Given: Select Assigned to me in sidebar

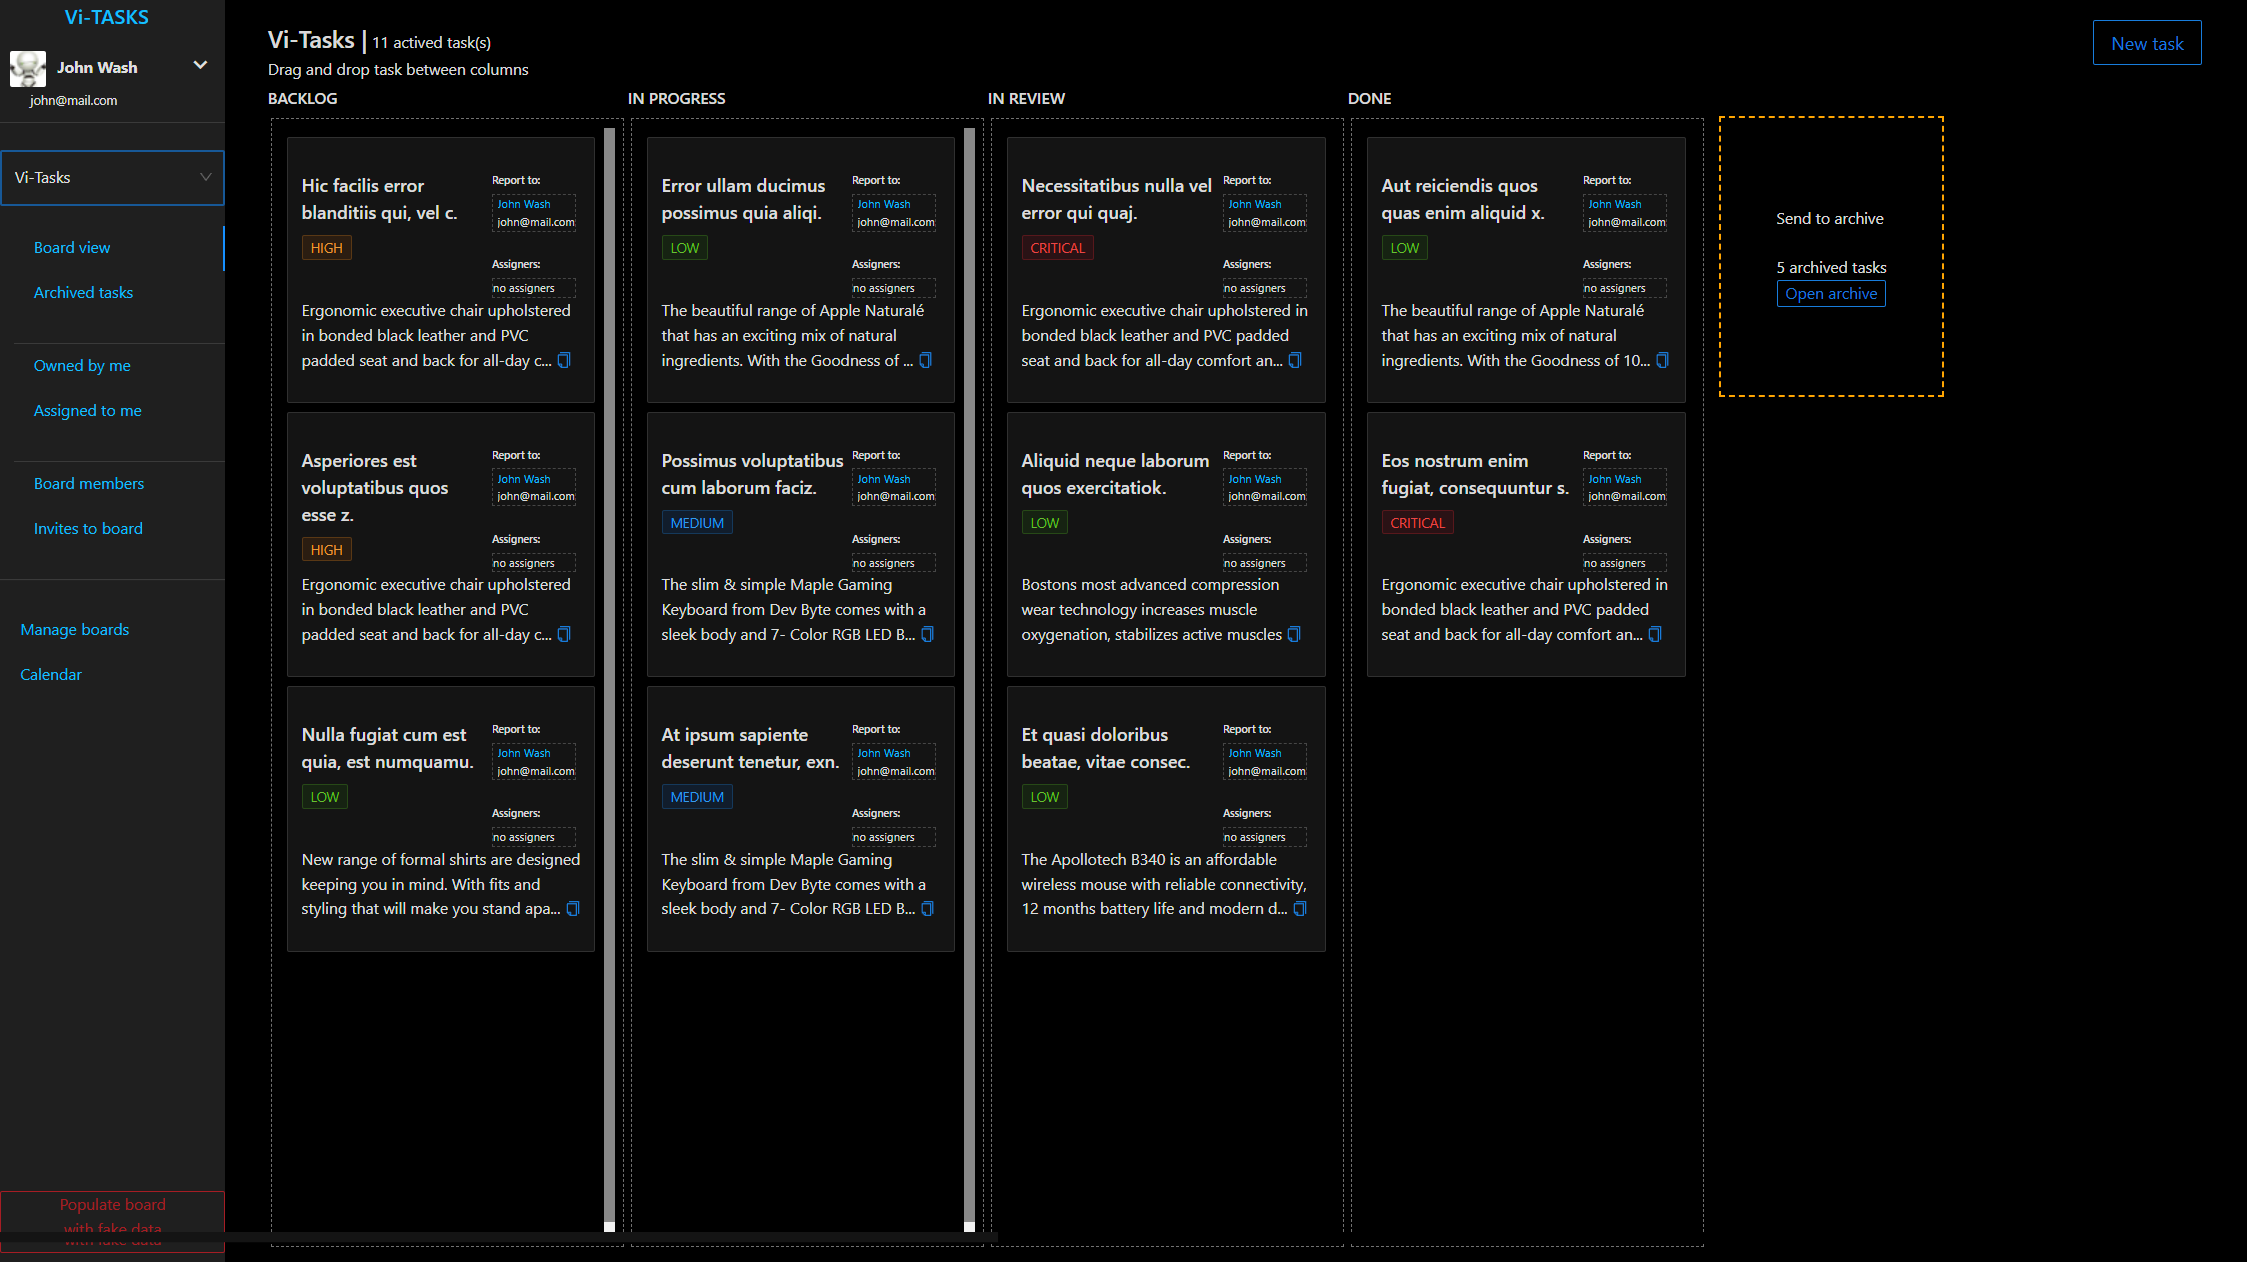Looking at the screenshot, I should click(87, 411).
